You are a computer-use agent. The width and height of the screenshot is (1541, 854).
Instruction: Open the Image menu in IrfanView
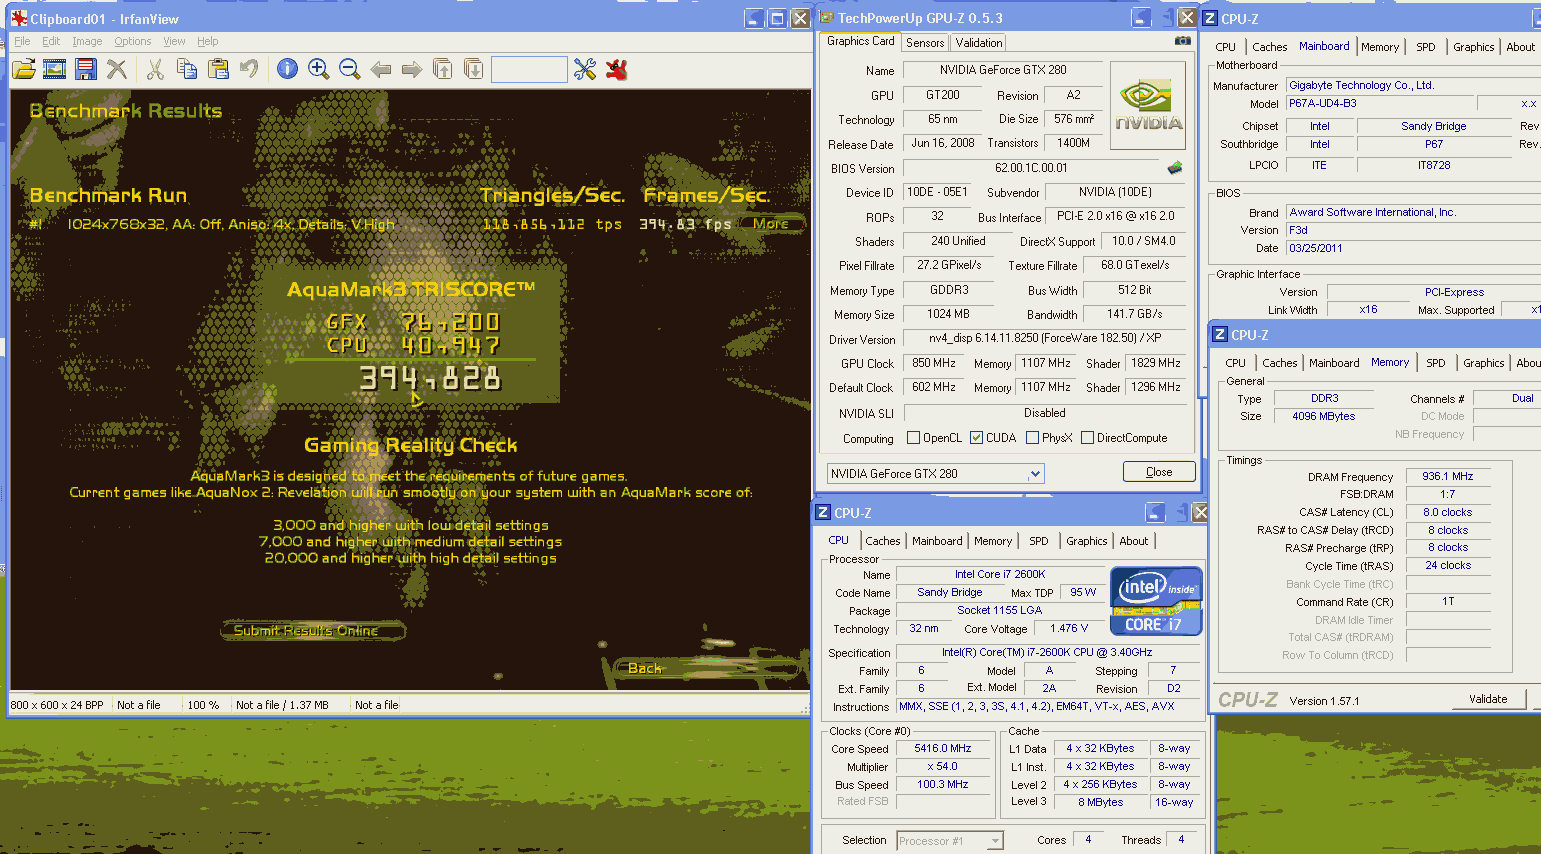pyautogui.click(x=87, y=41)
